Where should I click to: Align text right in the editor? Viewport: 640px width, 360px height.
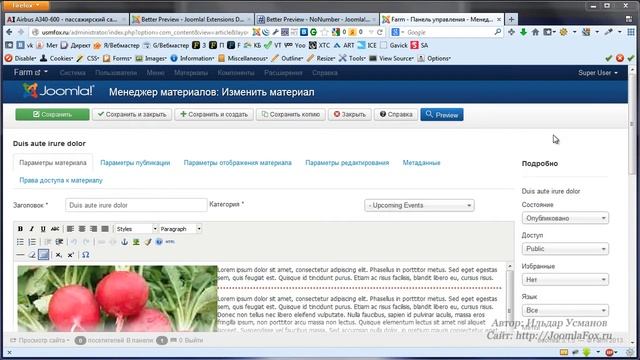pos(93,229)
